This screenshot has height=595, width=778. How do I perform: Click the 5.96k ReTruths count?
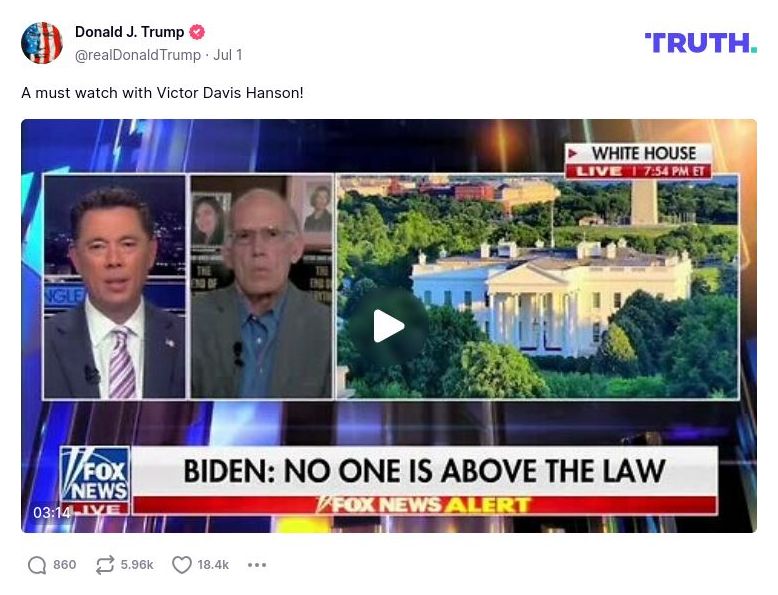pyautogui.click(x=137, y=565)
